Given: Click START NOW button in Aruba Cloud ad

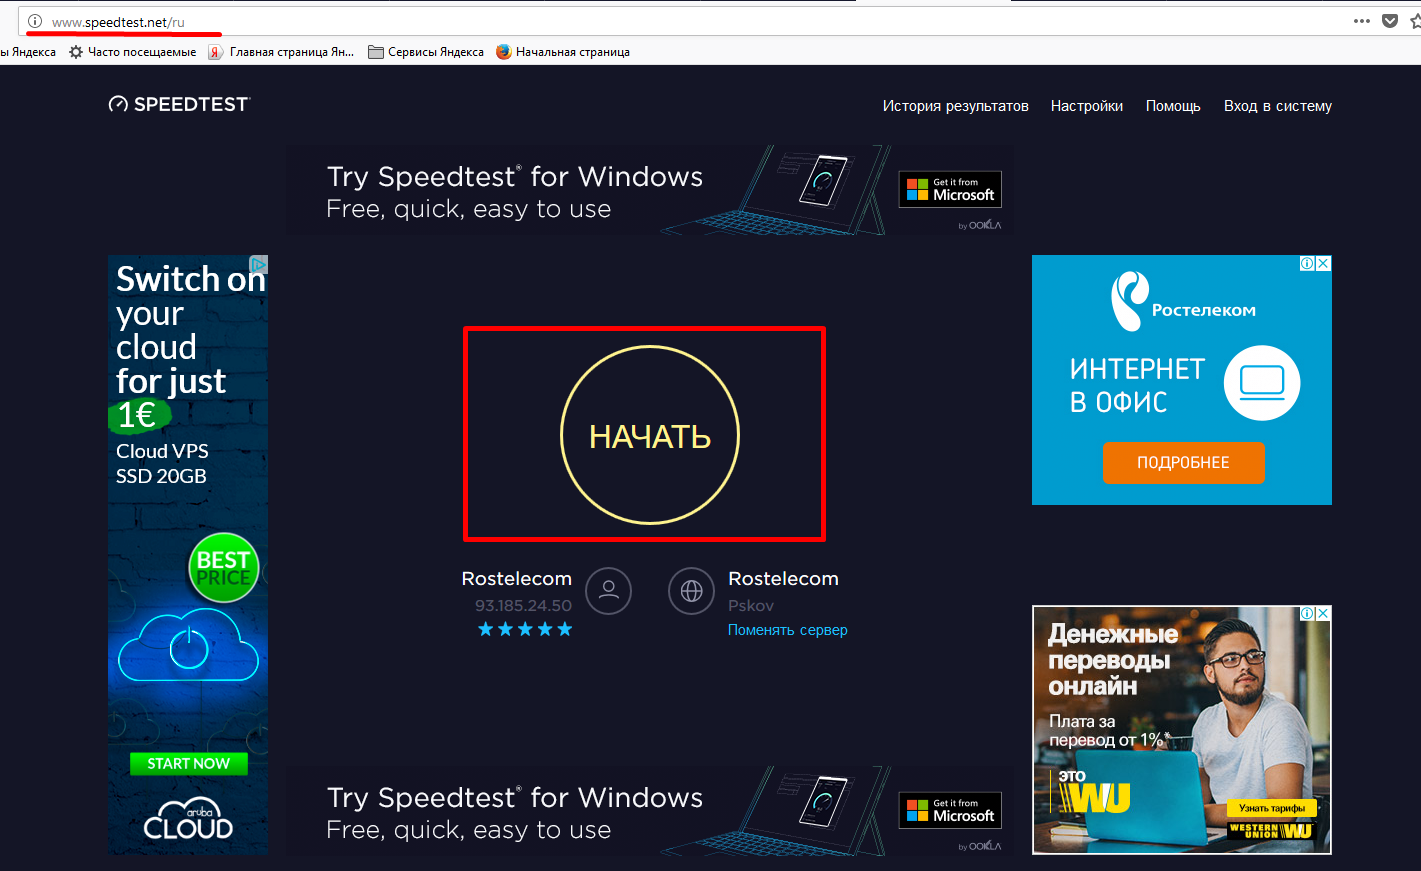Looking at the screenshot, I should [x=189, y=764].
